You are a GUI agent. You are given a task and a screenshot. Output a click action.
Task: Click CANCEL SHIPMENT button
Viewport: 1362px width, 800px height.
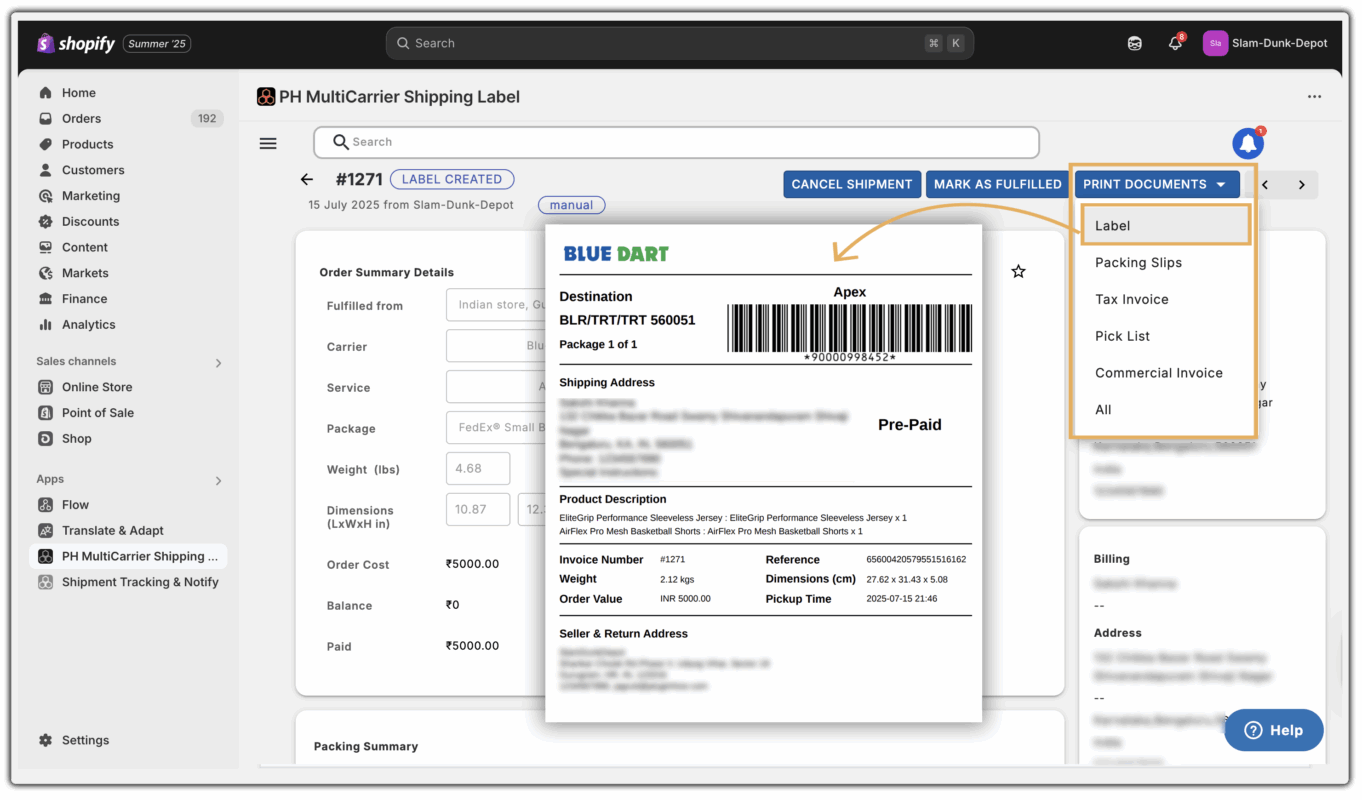852,184
